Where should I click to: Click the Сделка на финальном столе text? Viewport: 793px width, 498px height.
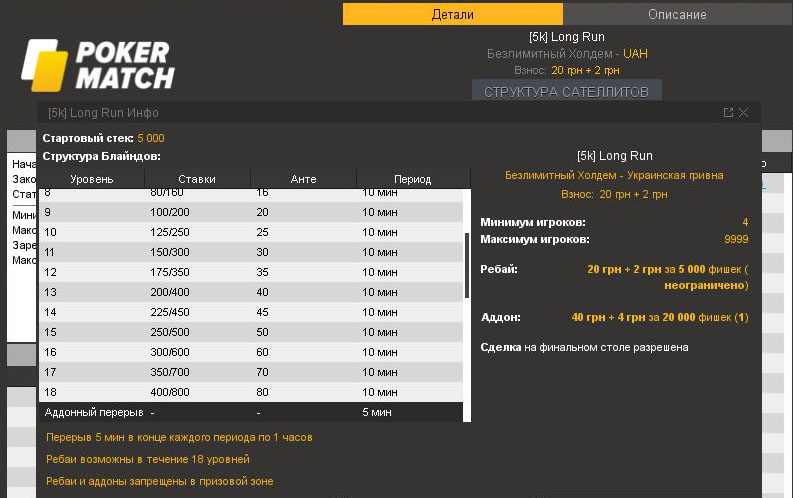click(x=584, y=347)
